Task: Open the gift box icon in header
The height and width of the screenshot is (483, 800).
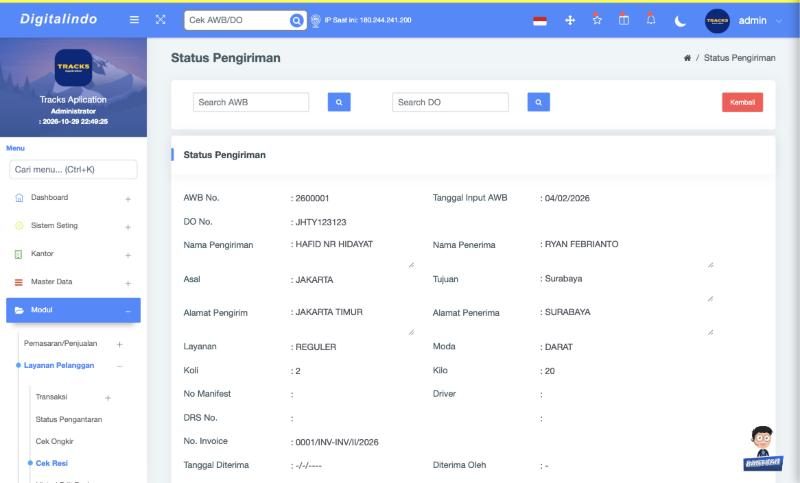Action: pyautogui.click(x=623, y=19)
